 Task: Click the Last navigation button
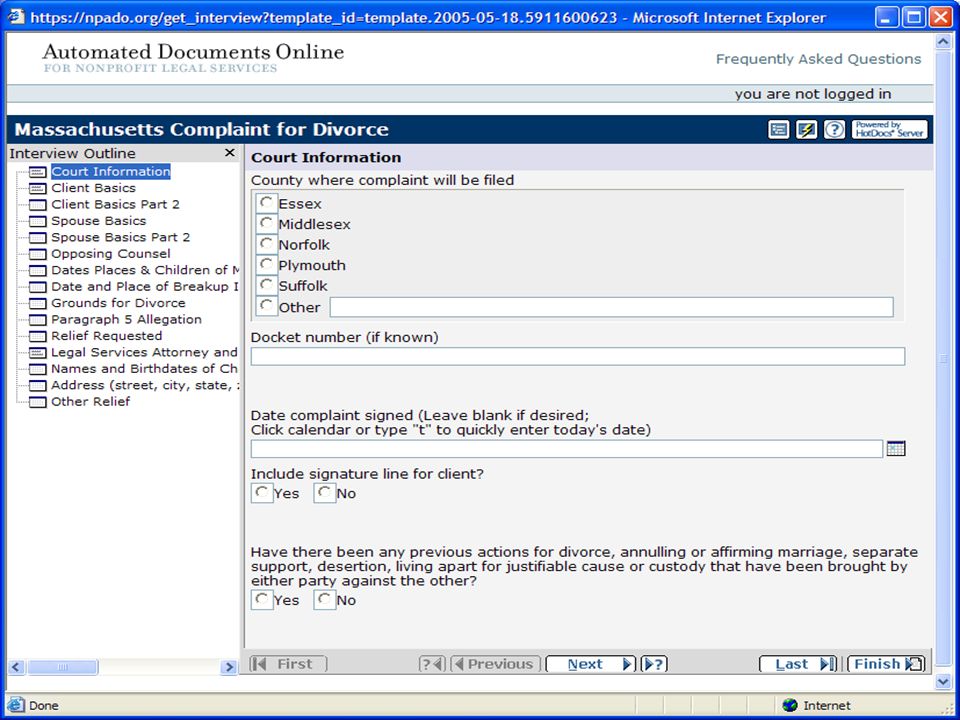(x=798, y=664)
